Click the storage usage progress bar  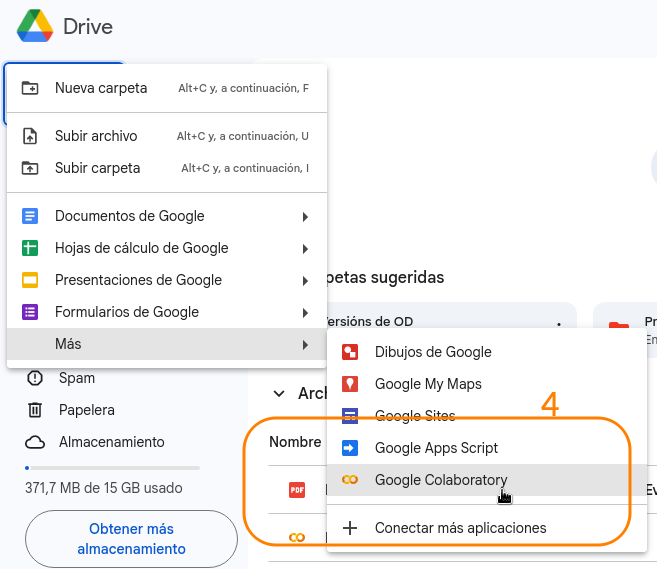click(x=112, y=468)
